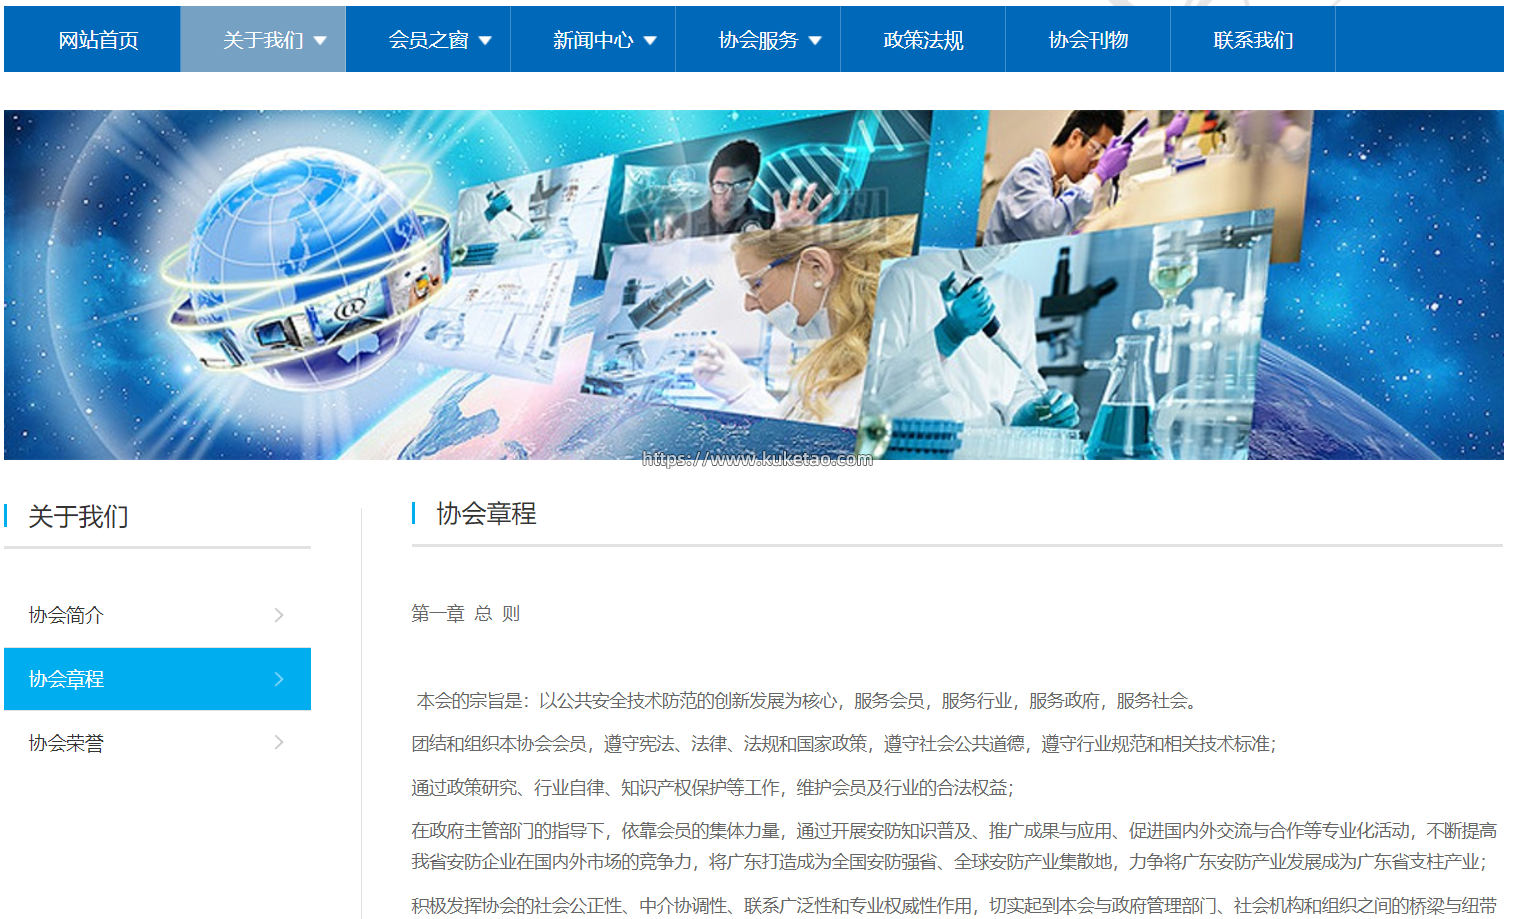Viewport: 1514px width, 919px height.
Task: Open 协会荣誉 in the sidebar
Action: [157, 742]
